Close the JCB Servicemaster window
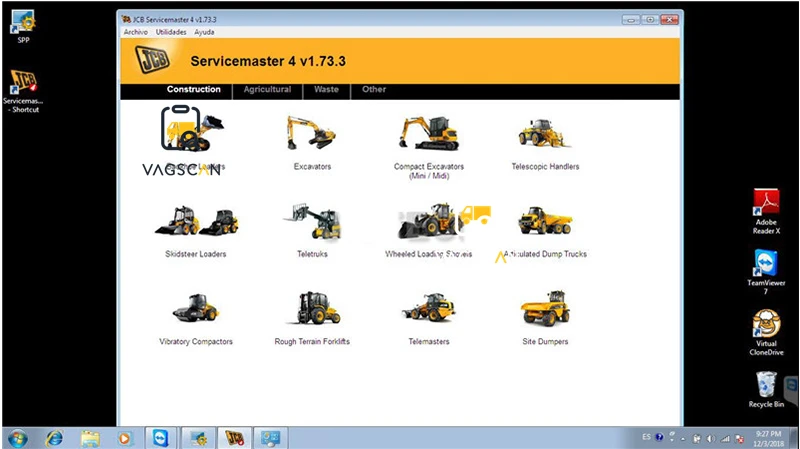Screen dimensions: 800x449 (669, 20)
